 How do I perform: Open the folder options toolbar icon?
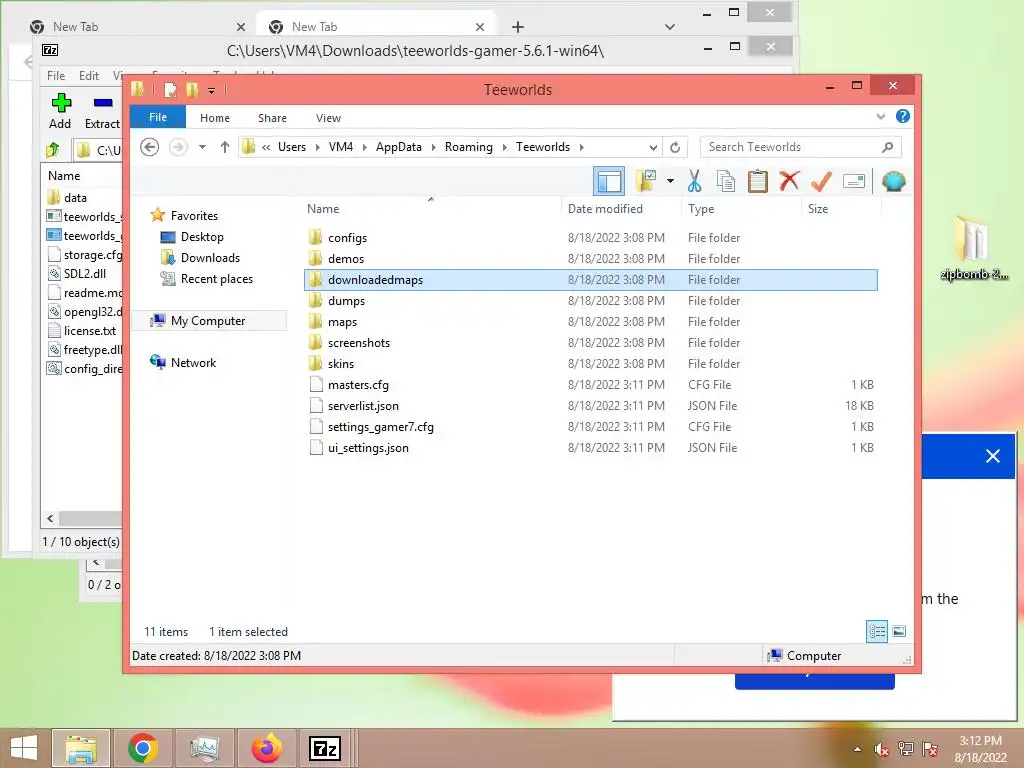pyautogui.click(x=645, y=181)
